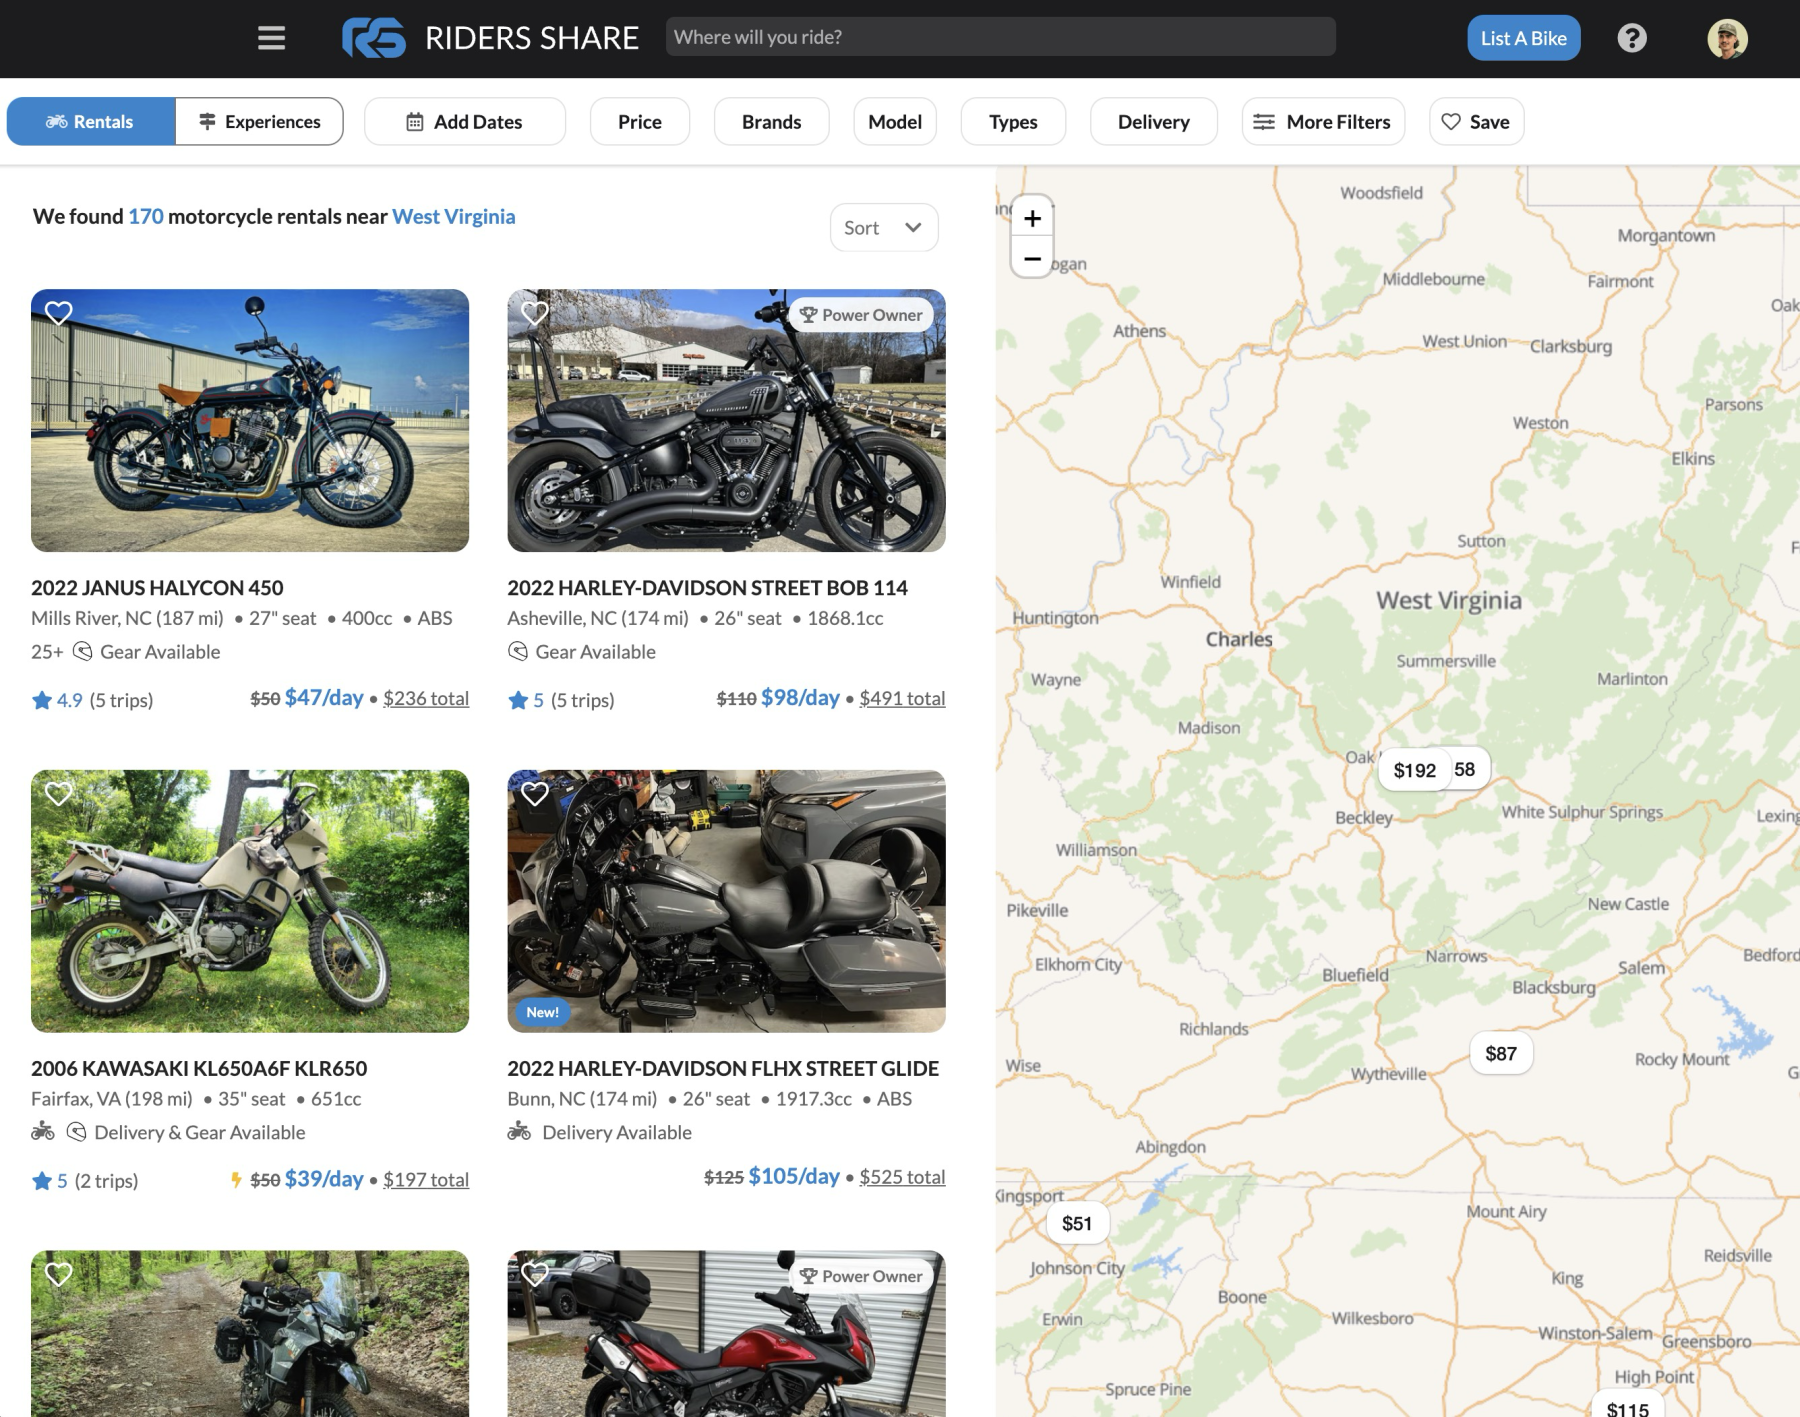The width and height of the screenshot is (1800, 1417).
Task: Click the delivery icon on the Street Glide listing
Action: [519, 1131]
